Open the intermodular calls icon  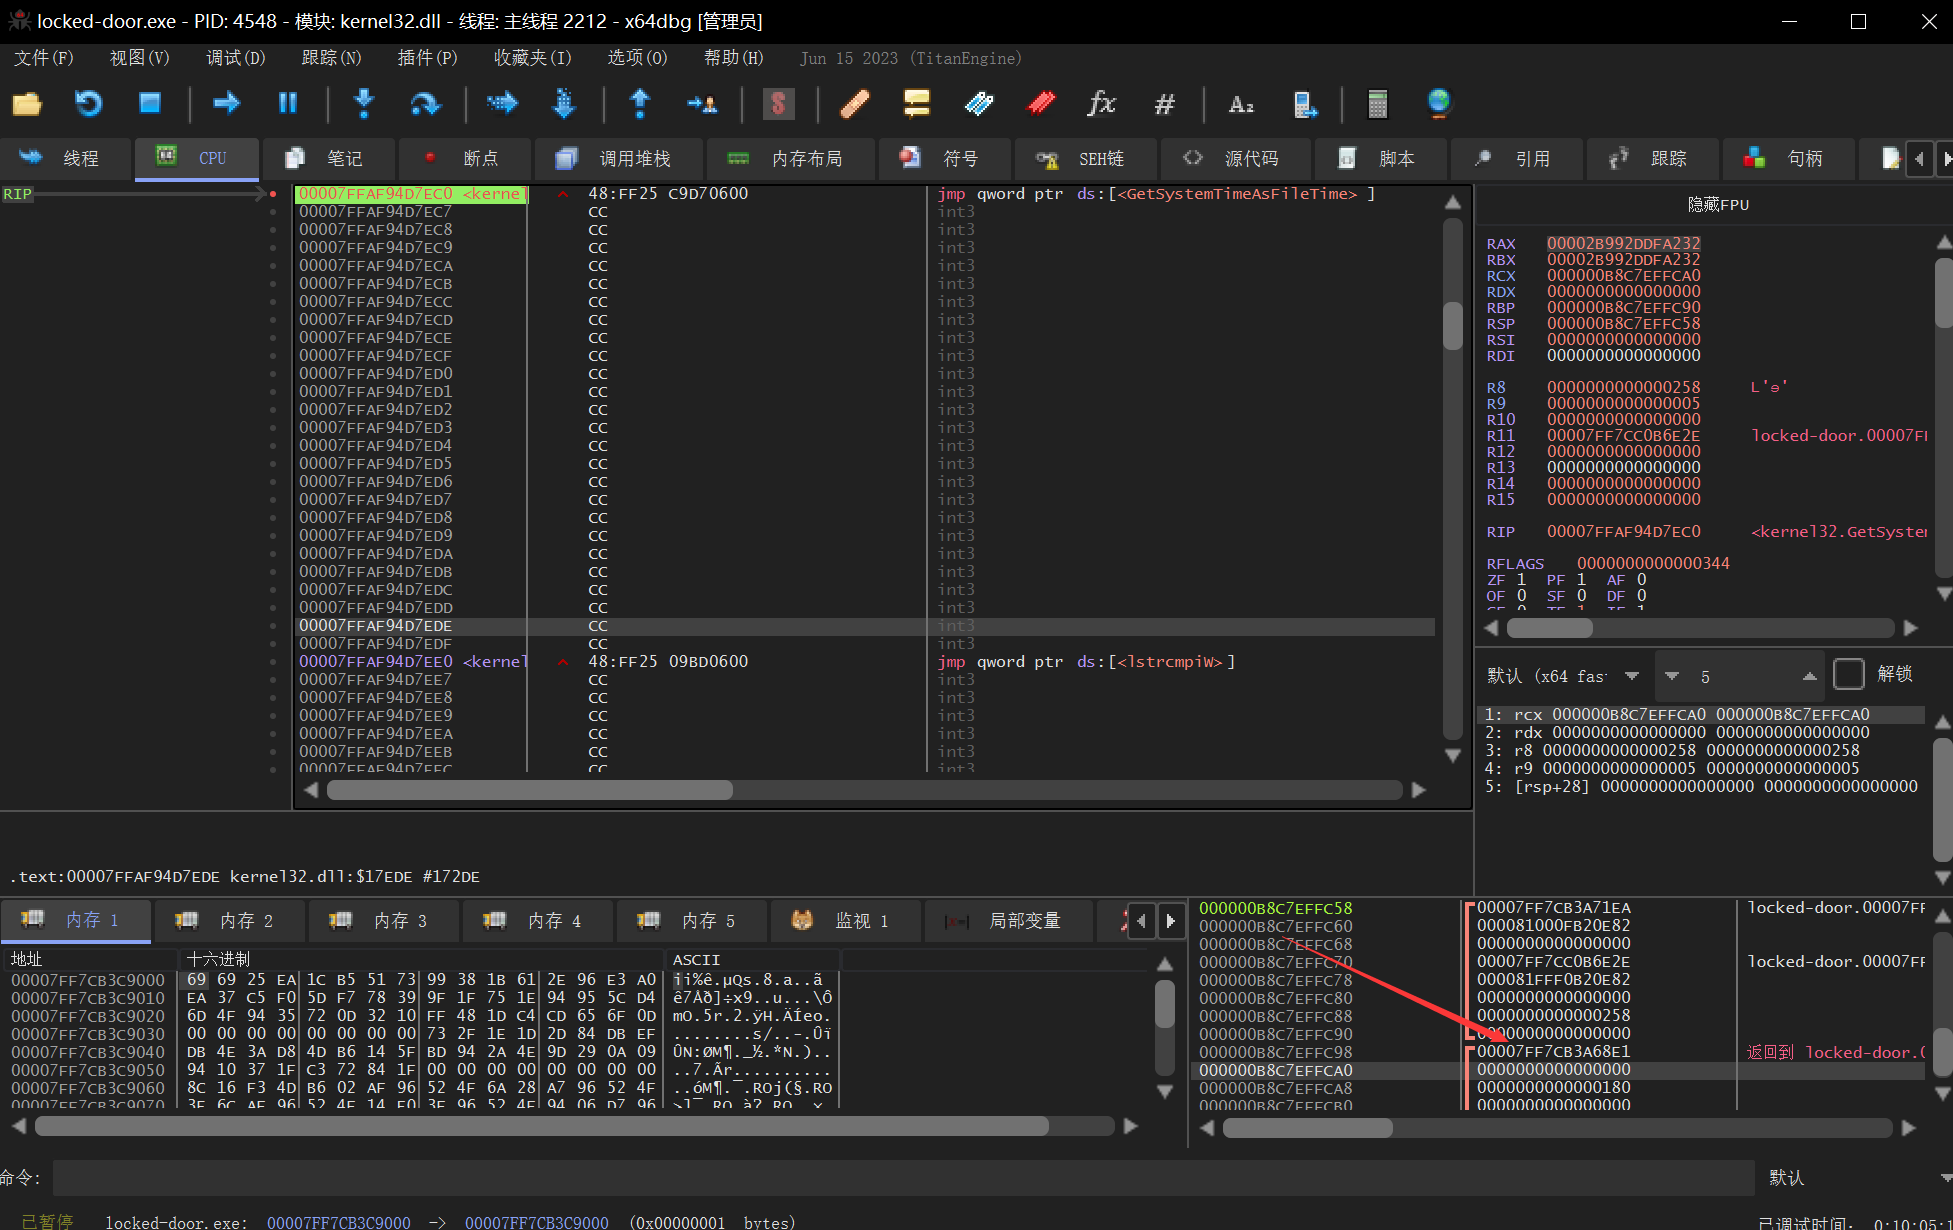tap(1304, 103)
